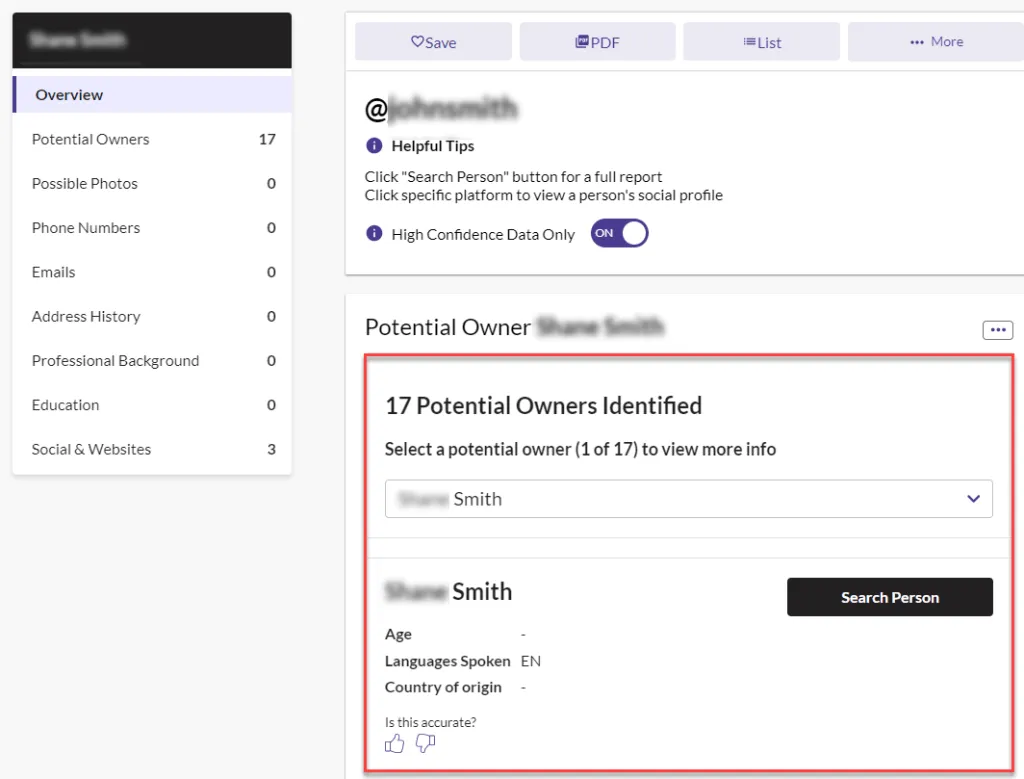
Task: Give a thumbs up on accuracy
Action: (394, 743)
